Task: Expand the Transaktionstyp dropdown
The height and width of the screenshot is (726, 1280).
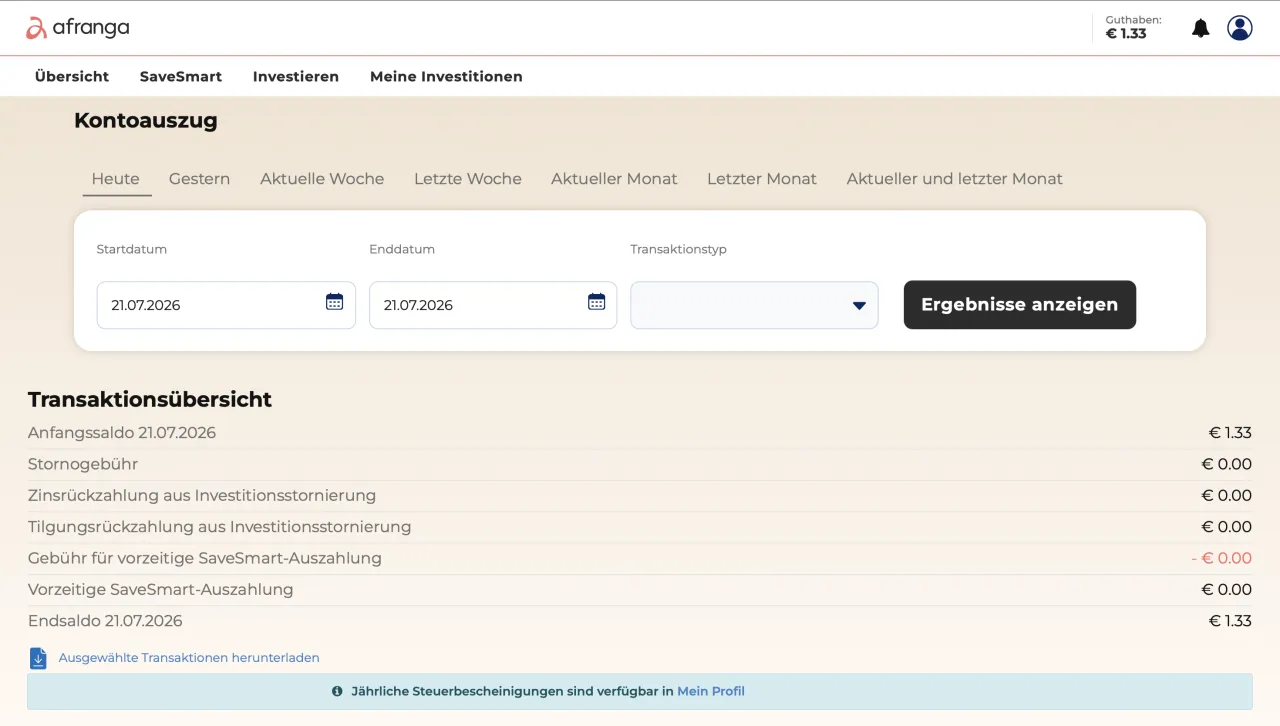Action: [x=754, y=305]
